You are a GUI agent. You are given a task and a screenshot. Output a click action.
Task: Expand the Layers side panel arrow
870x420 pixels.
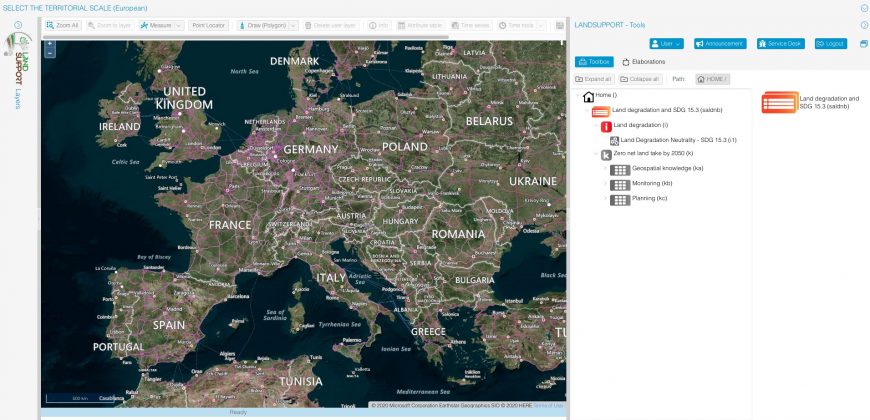pyautogui.click(x=17, y=24)
